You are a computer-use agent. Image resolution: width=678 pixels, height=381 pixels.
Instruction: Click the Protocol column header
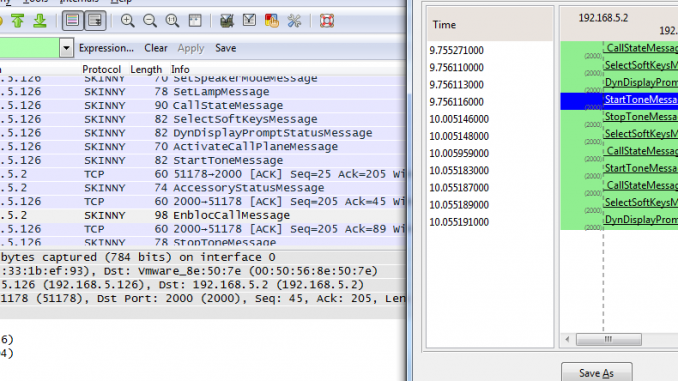(102, 69)
